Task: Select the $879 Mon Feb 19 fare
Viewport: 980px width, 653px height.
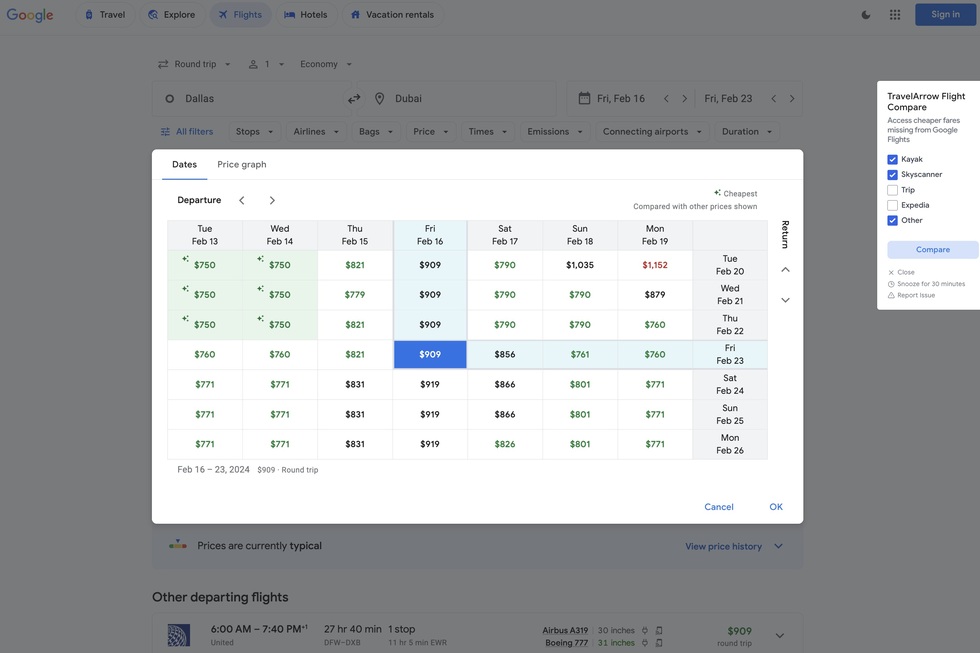Action: click(x=655, y=294)
